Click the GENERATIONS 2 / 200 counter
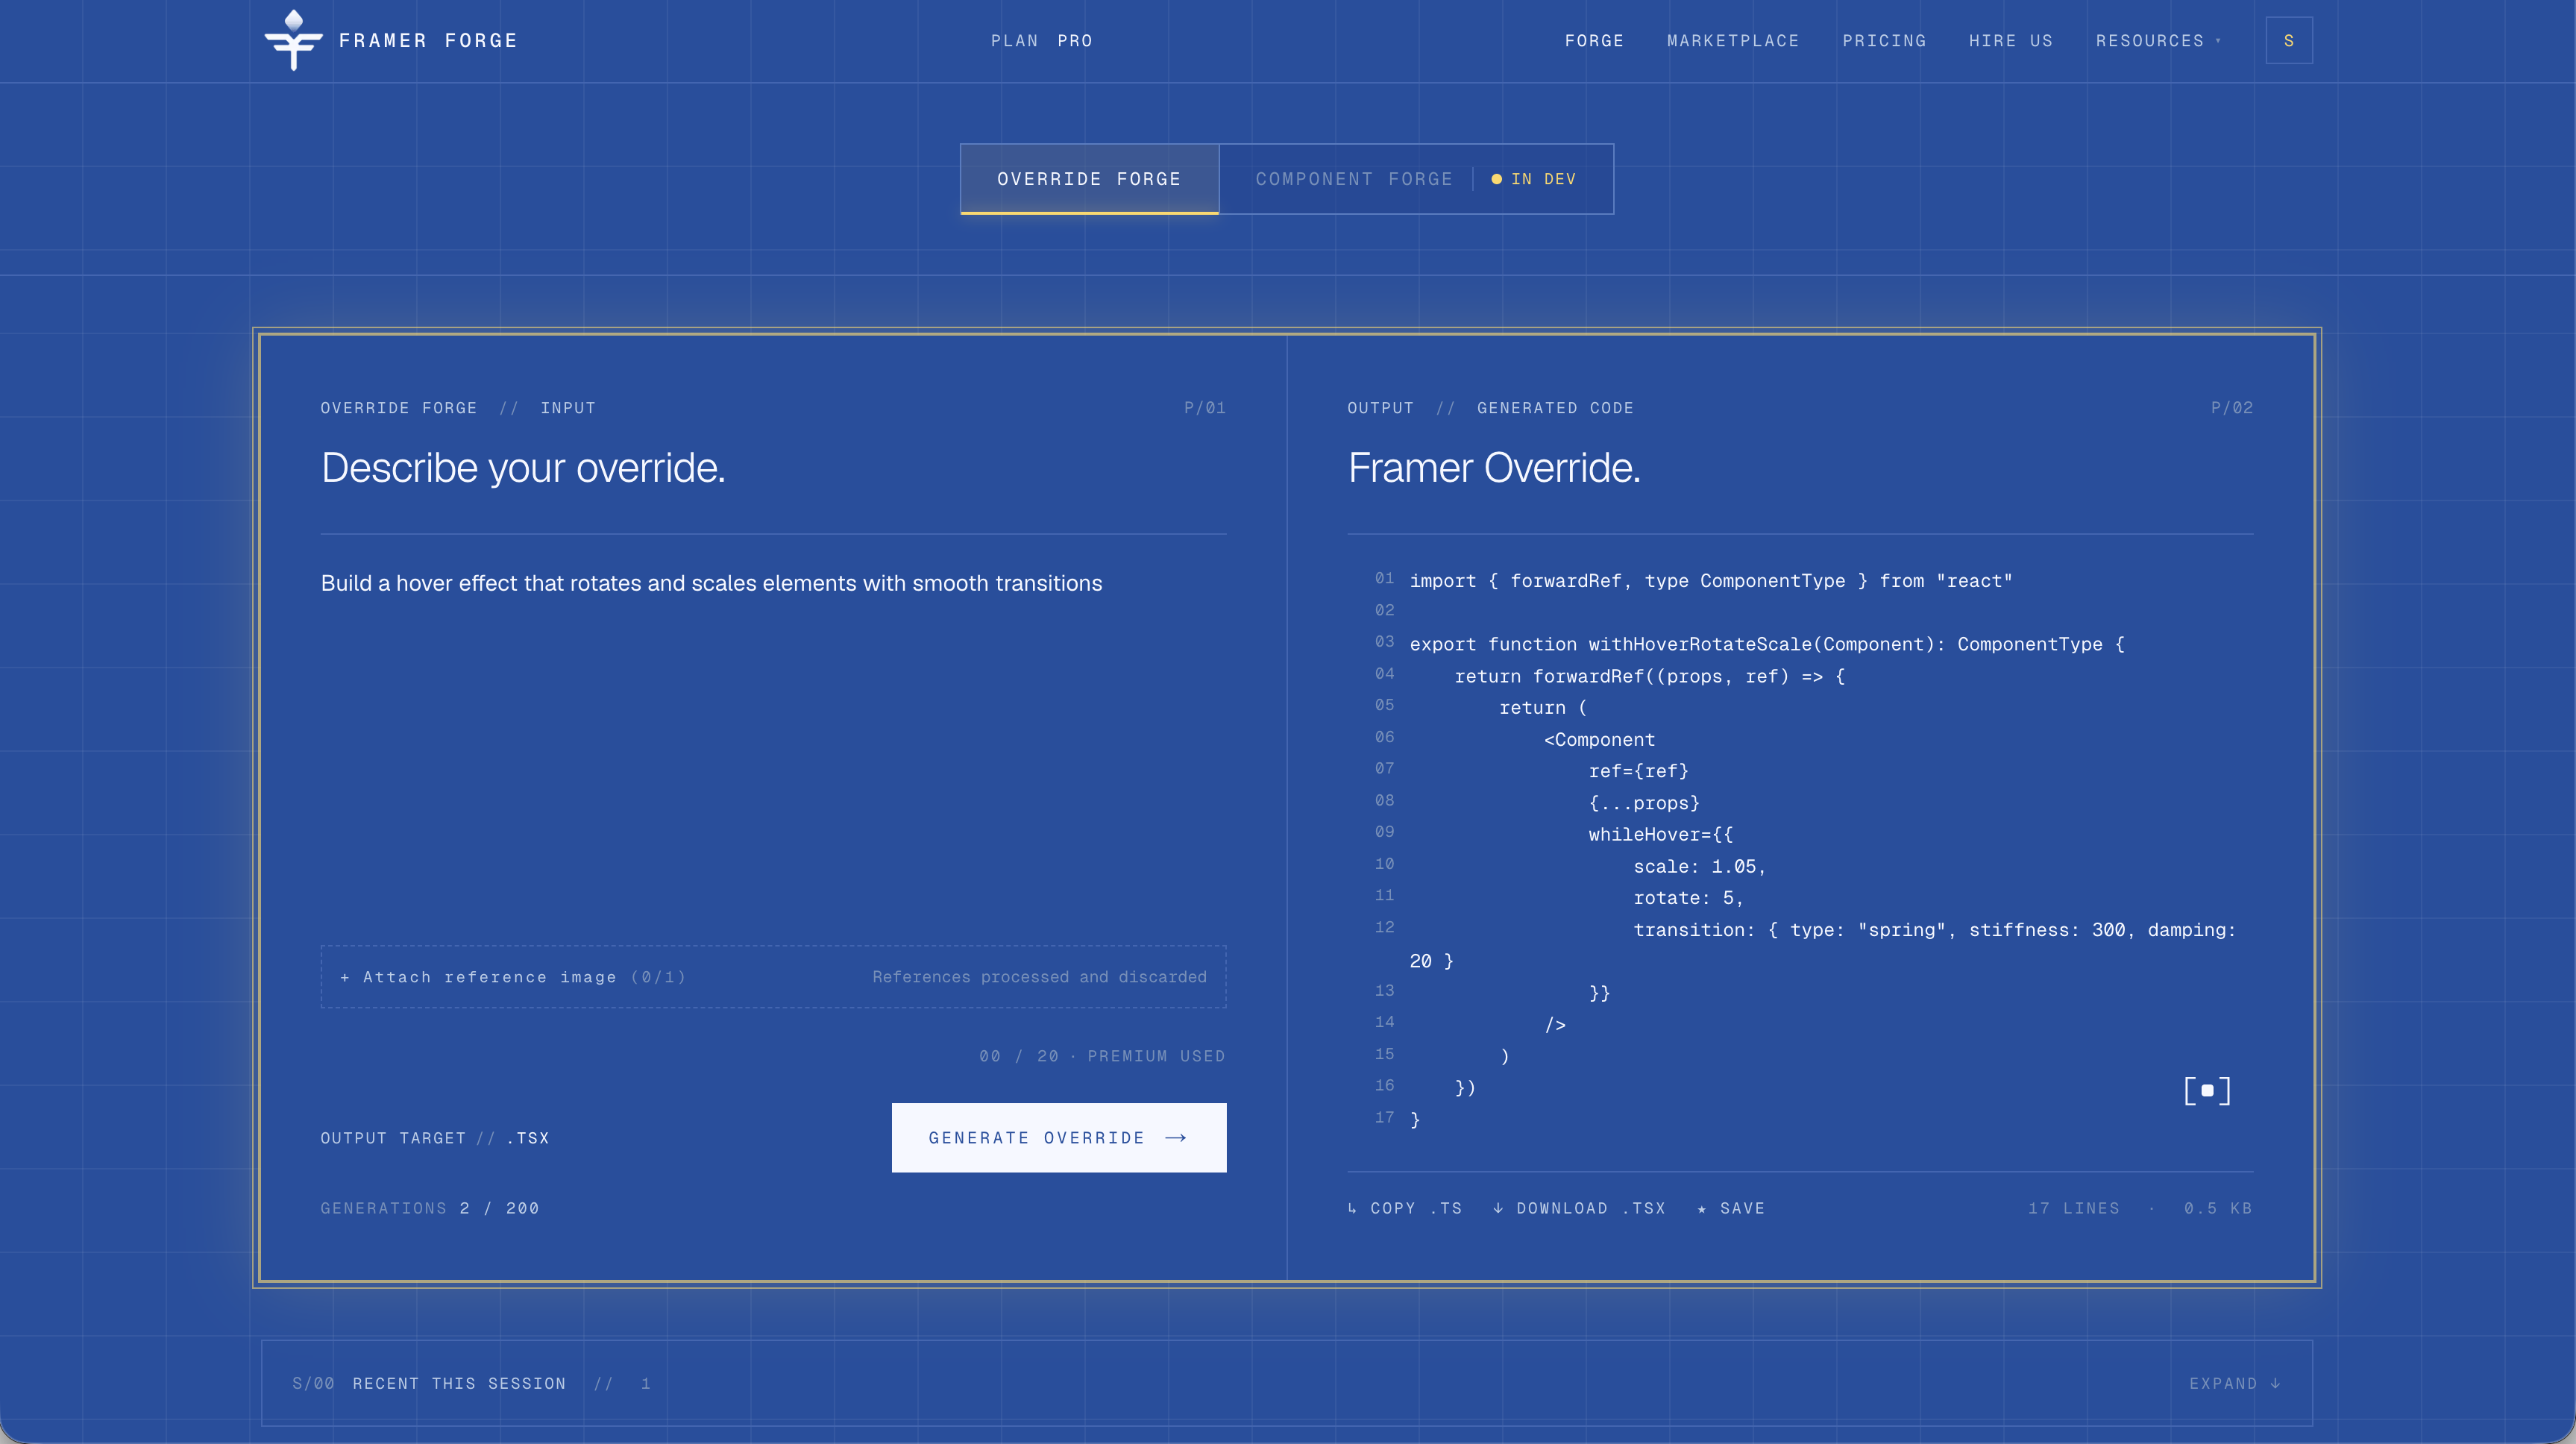 tap(430, 1208)
